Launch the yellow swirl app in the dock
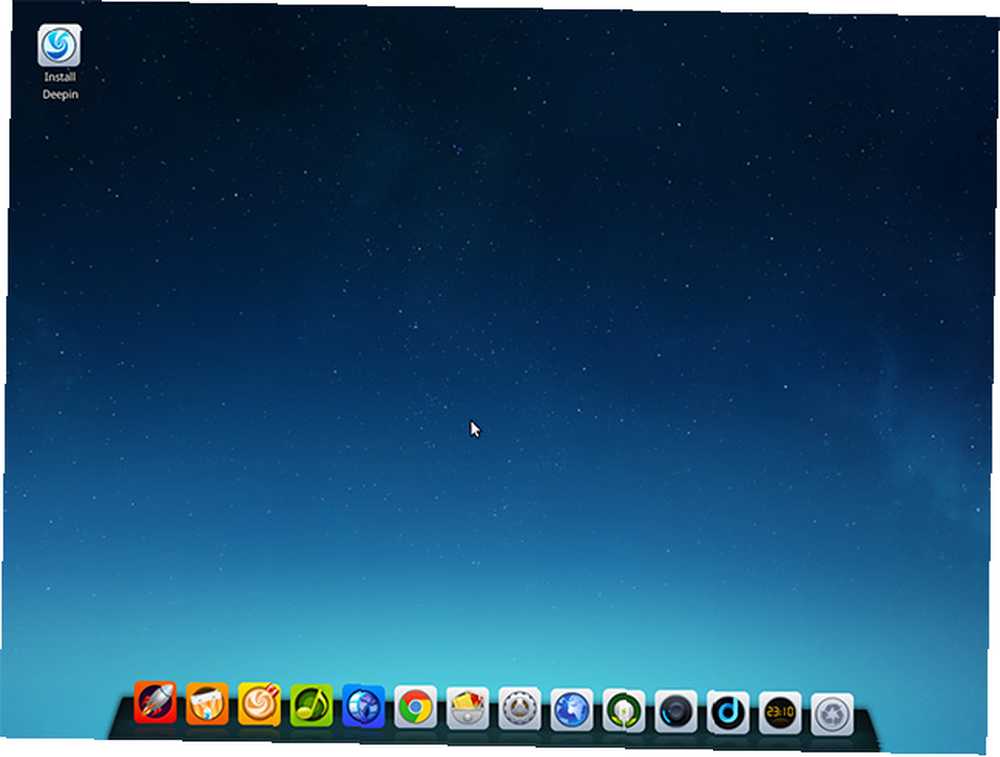The width and height of the screenshot is (1000, 757). tap(259, 704)
